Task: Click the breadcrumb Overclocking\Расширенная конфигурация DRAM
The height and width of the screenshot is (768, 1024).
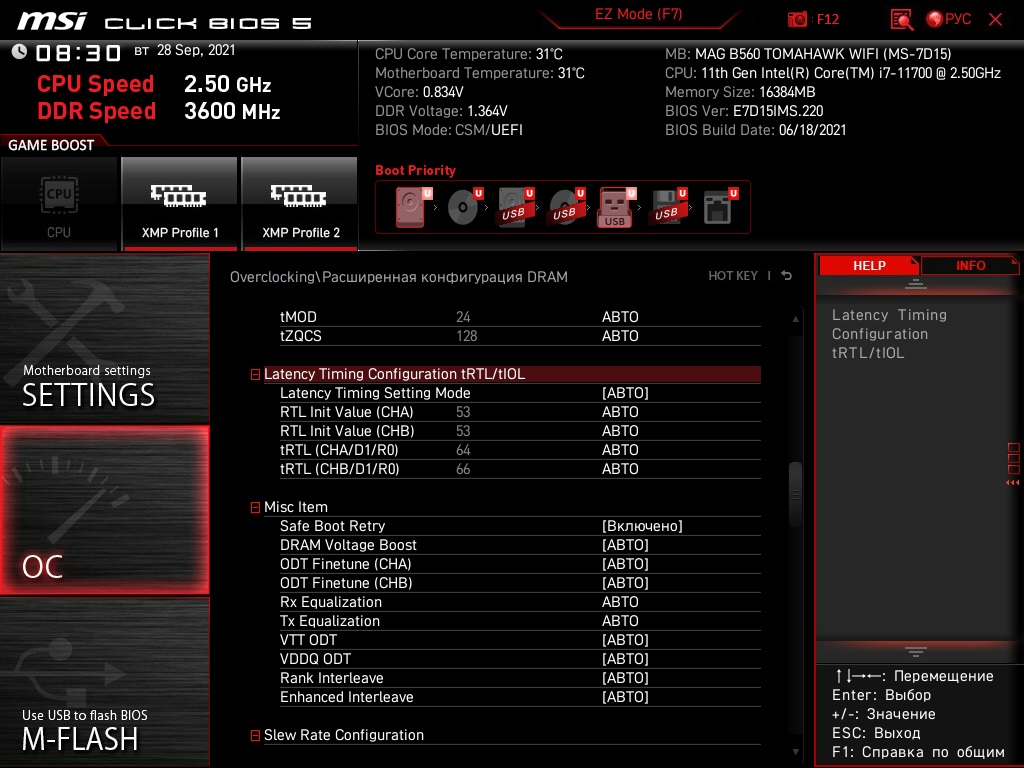Action: pos(398,277)
